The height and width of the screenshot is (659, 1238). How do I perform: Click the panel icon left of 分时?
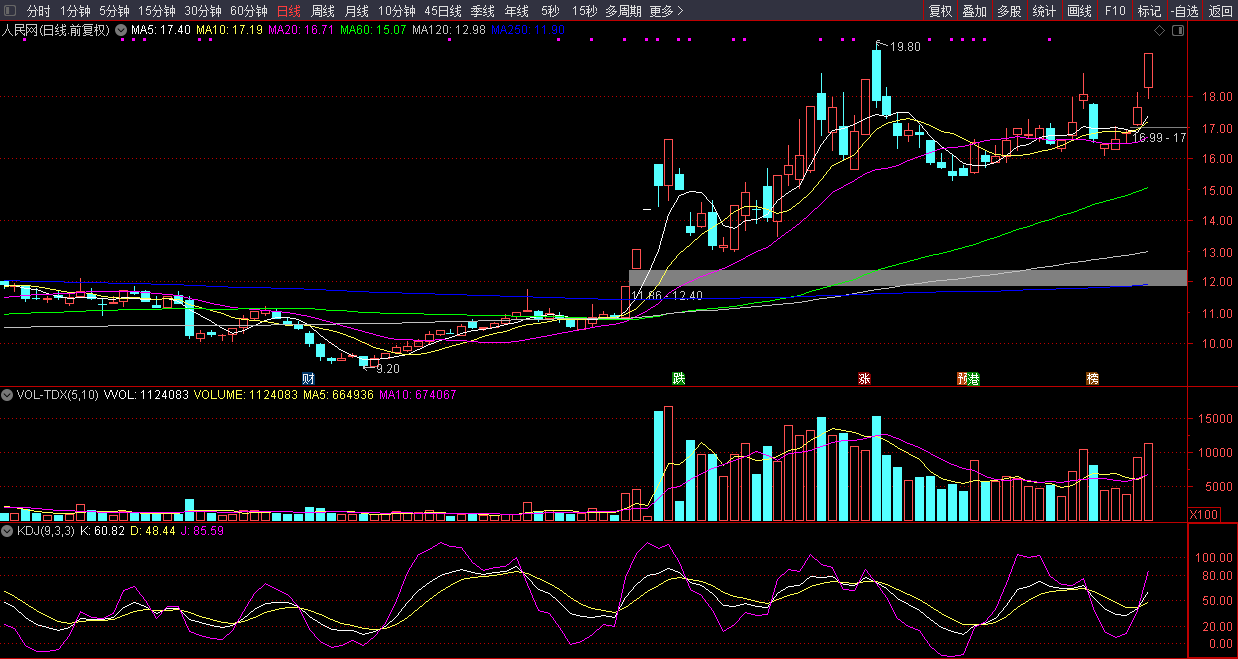(x=10, y=11)
